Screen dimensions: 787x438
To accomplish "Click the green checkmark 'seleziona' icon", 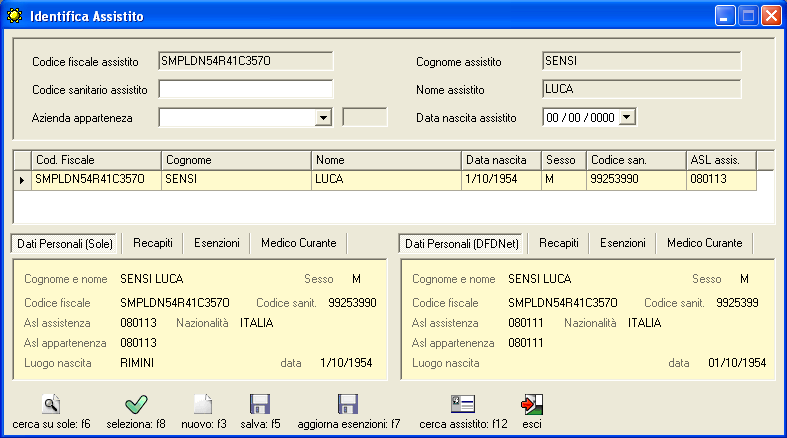I will pyautogui.click(x=136, y=404).
